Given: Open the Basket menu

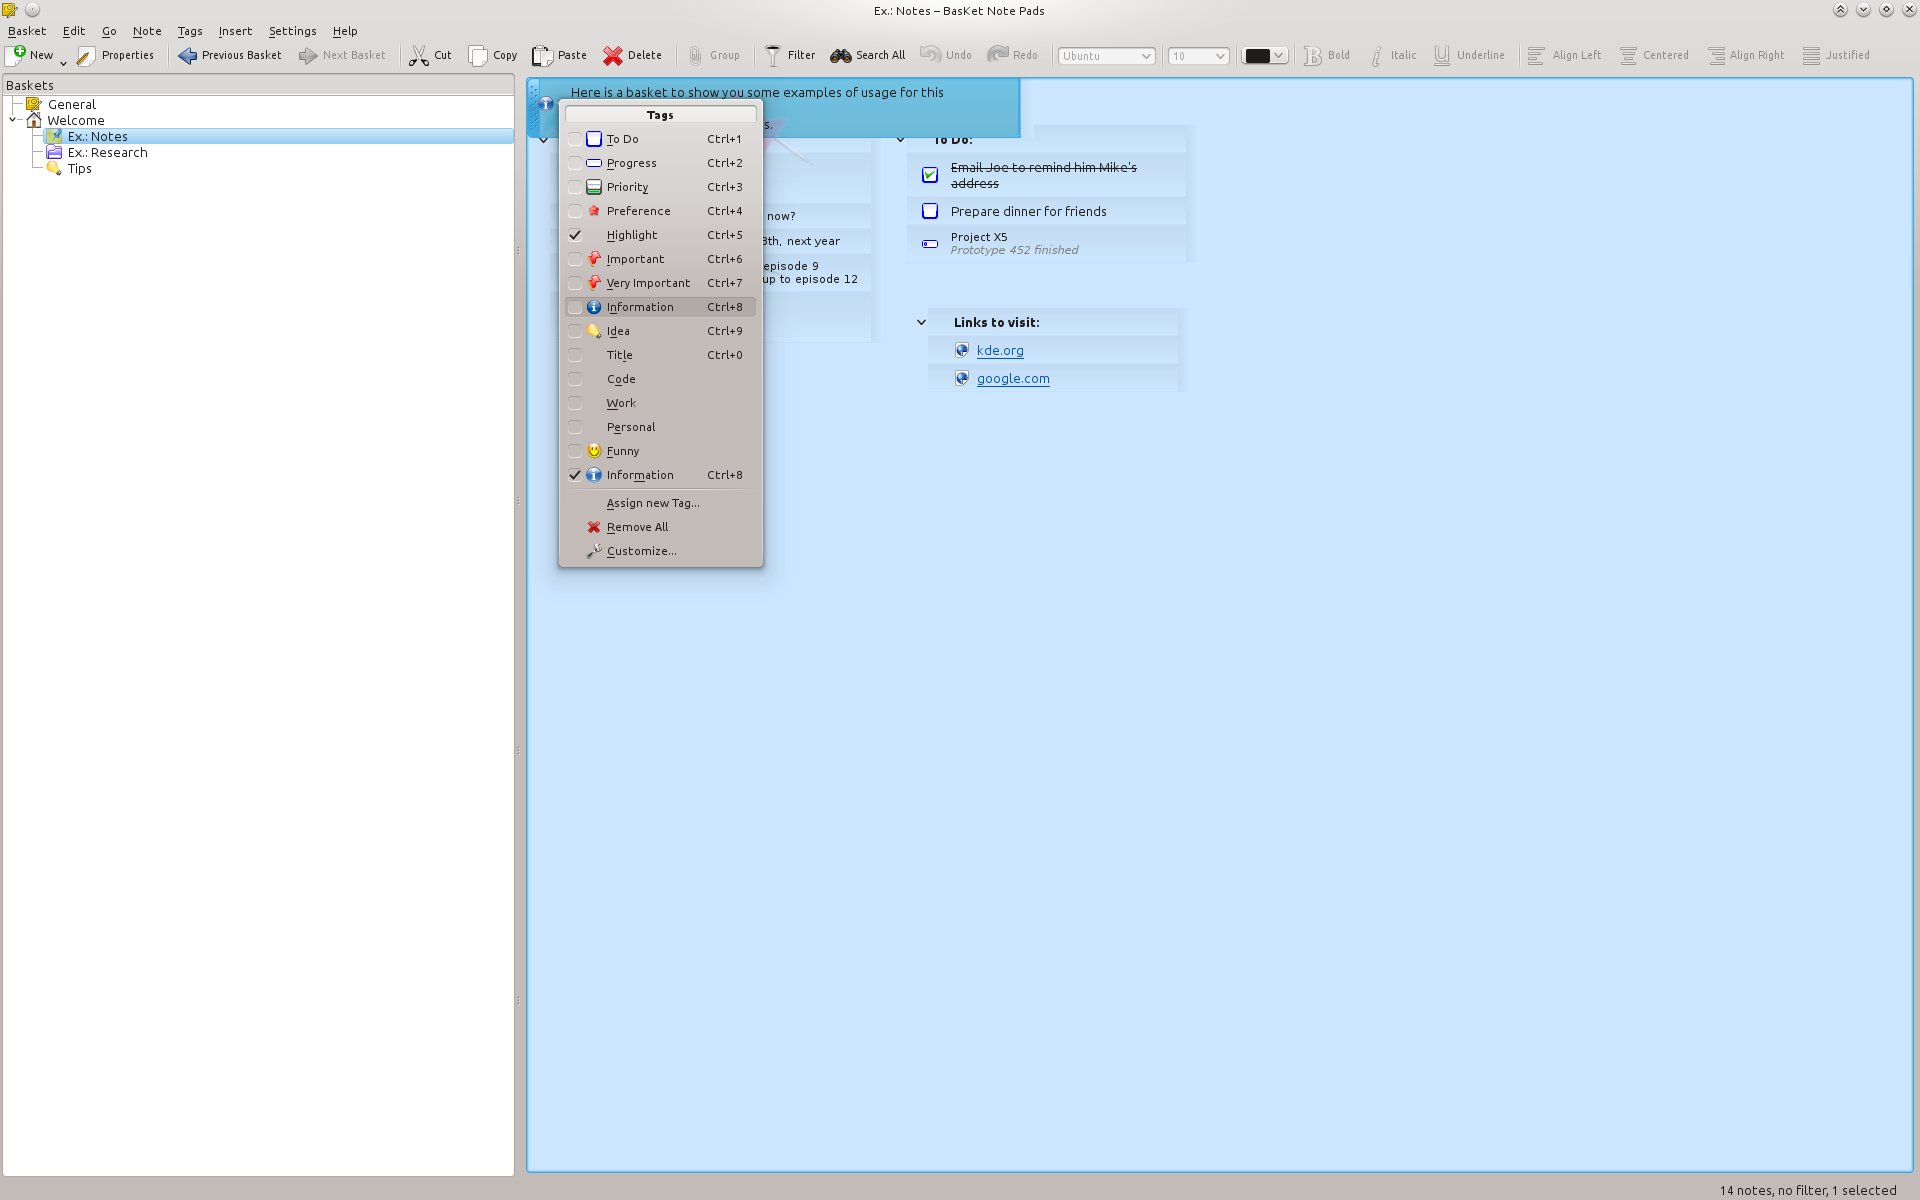Looking at the screenshot, I should tap(27, 31).
